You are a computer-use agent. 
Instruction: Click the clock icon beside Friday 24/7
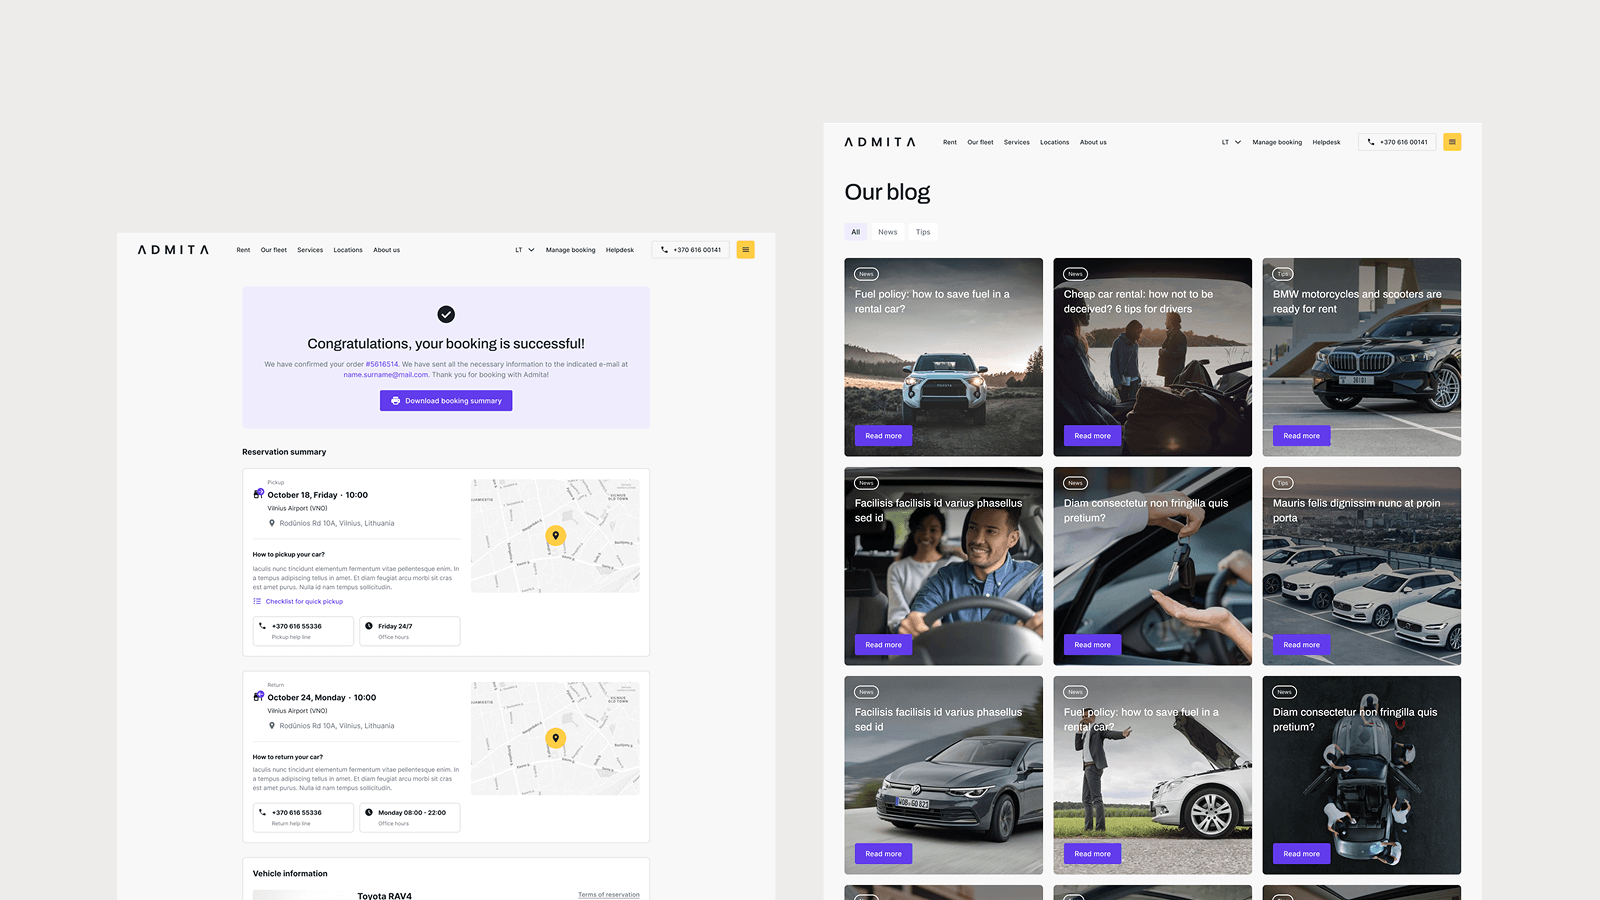369,626
